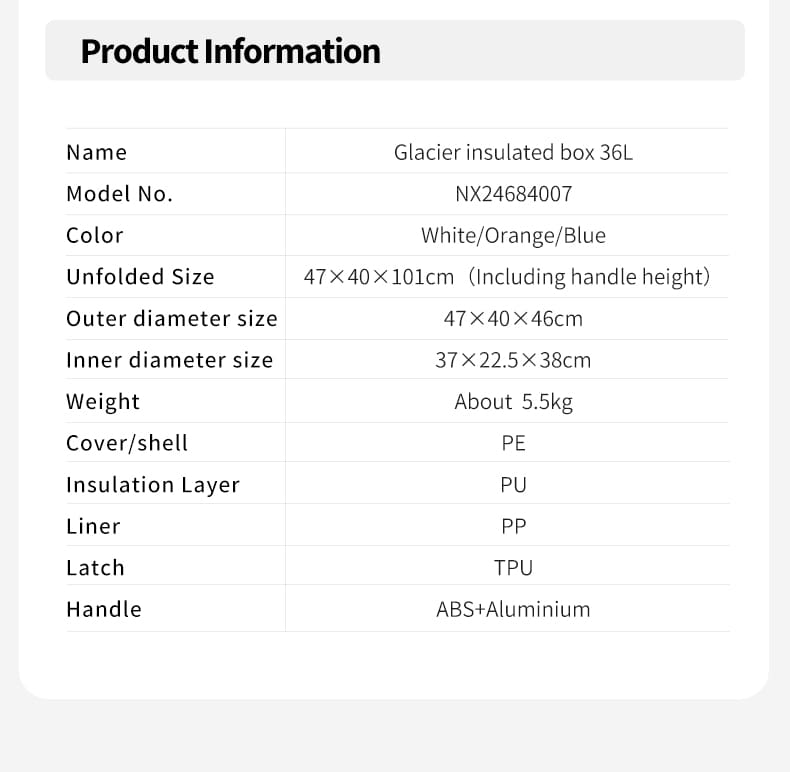790x772 pixels.
Task: Select Outer diameter size label
Action: tap(172, 318)
